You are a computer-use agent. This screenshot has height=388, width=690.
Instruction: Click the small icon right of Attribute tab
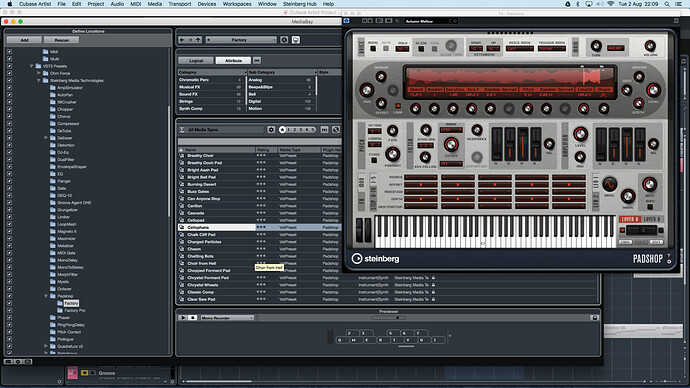257,60
